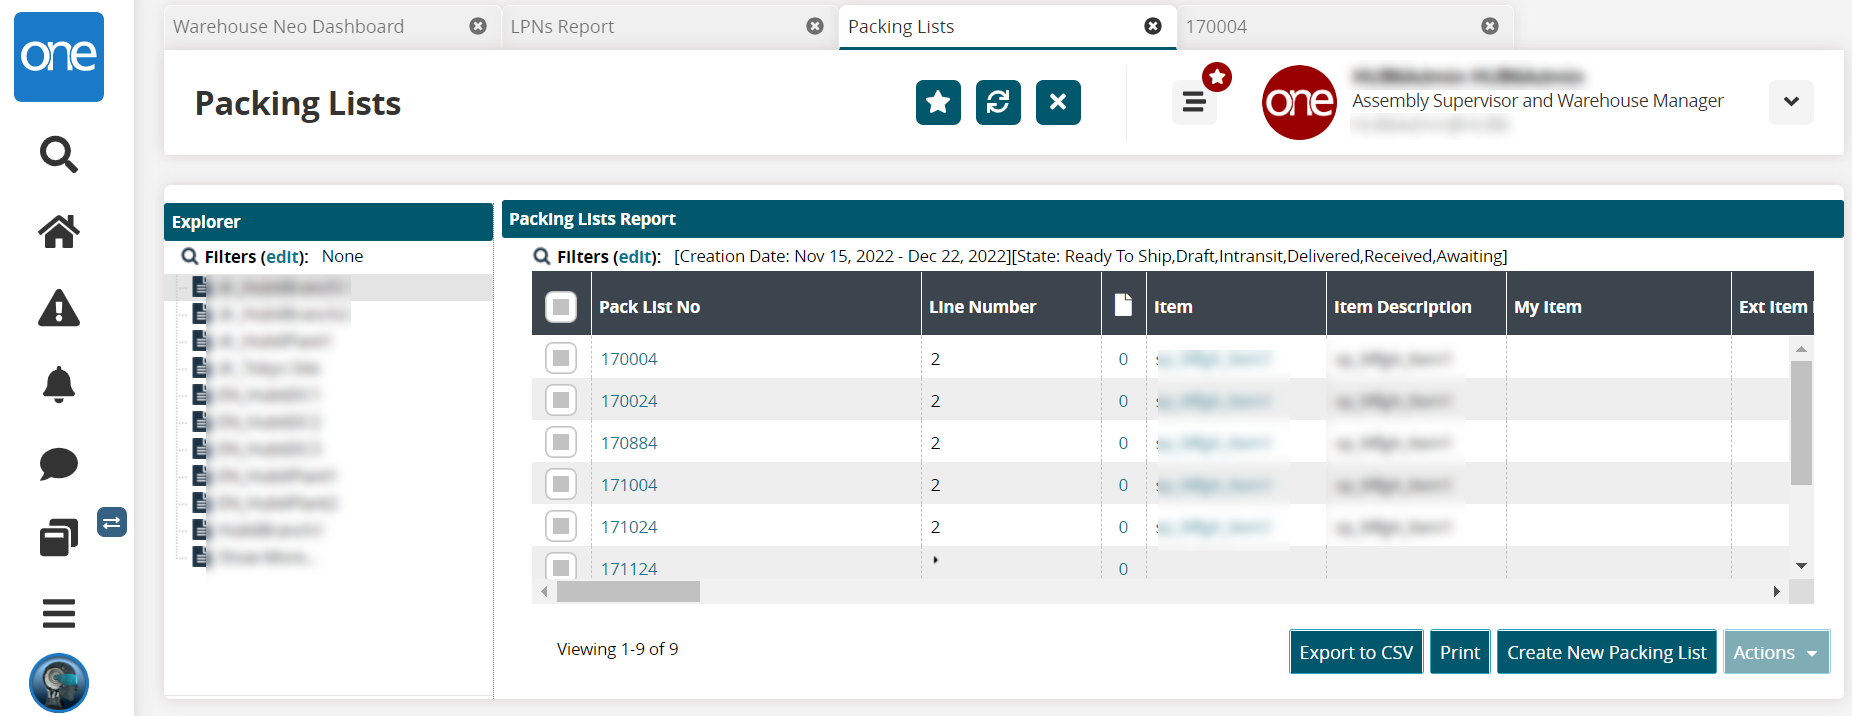Viewport: 1852px width, 716px height.
Task: Click last document icon in Explorer tree
Action: tap(201, 557)
